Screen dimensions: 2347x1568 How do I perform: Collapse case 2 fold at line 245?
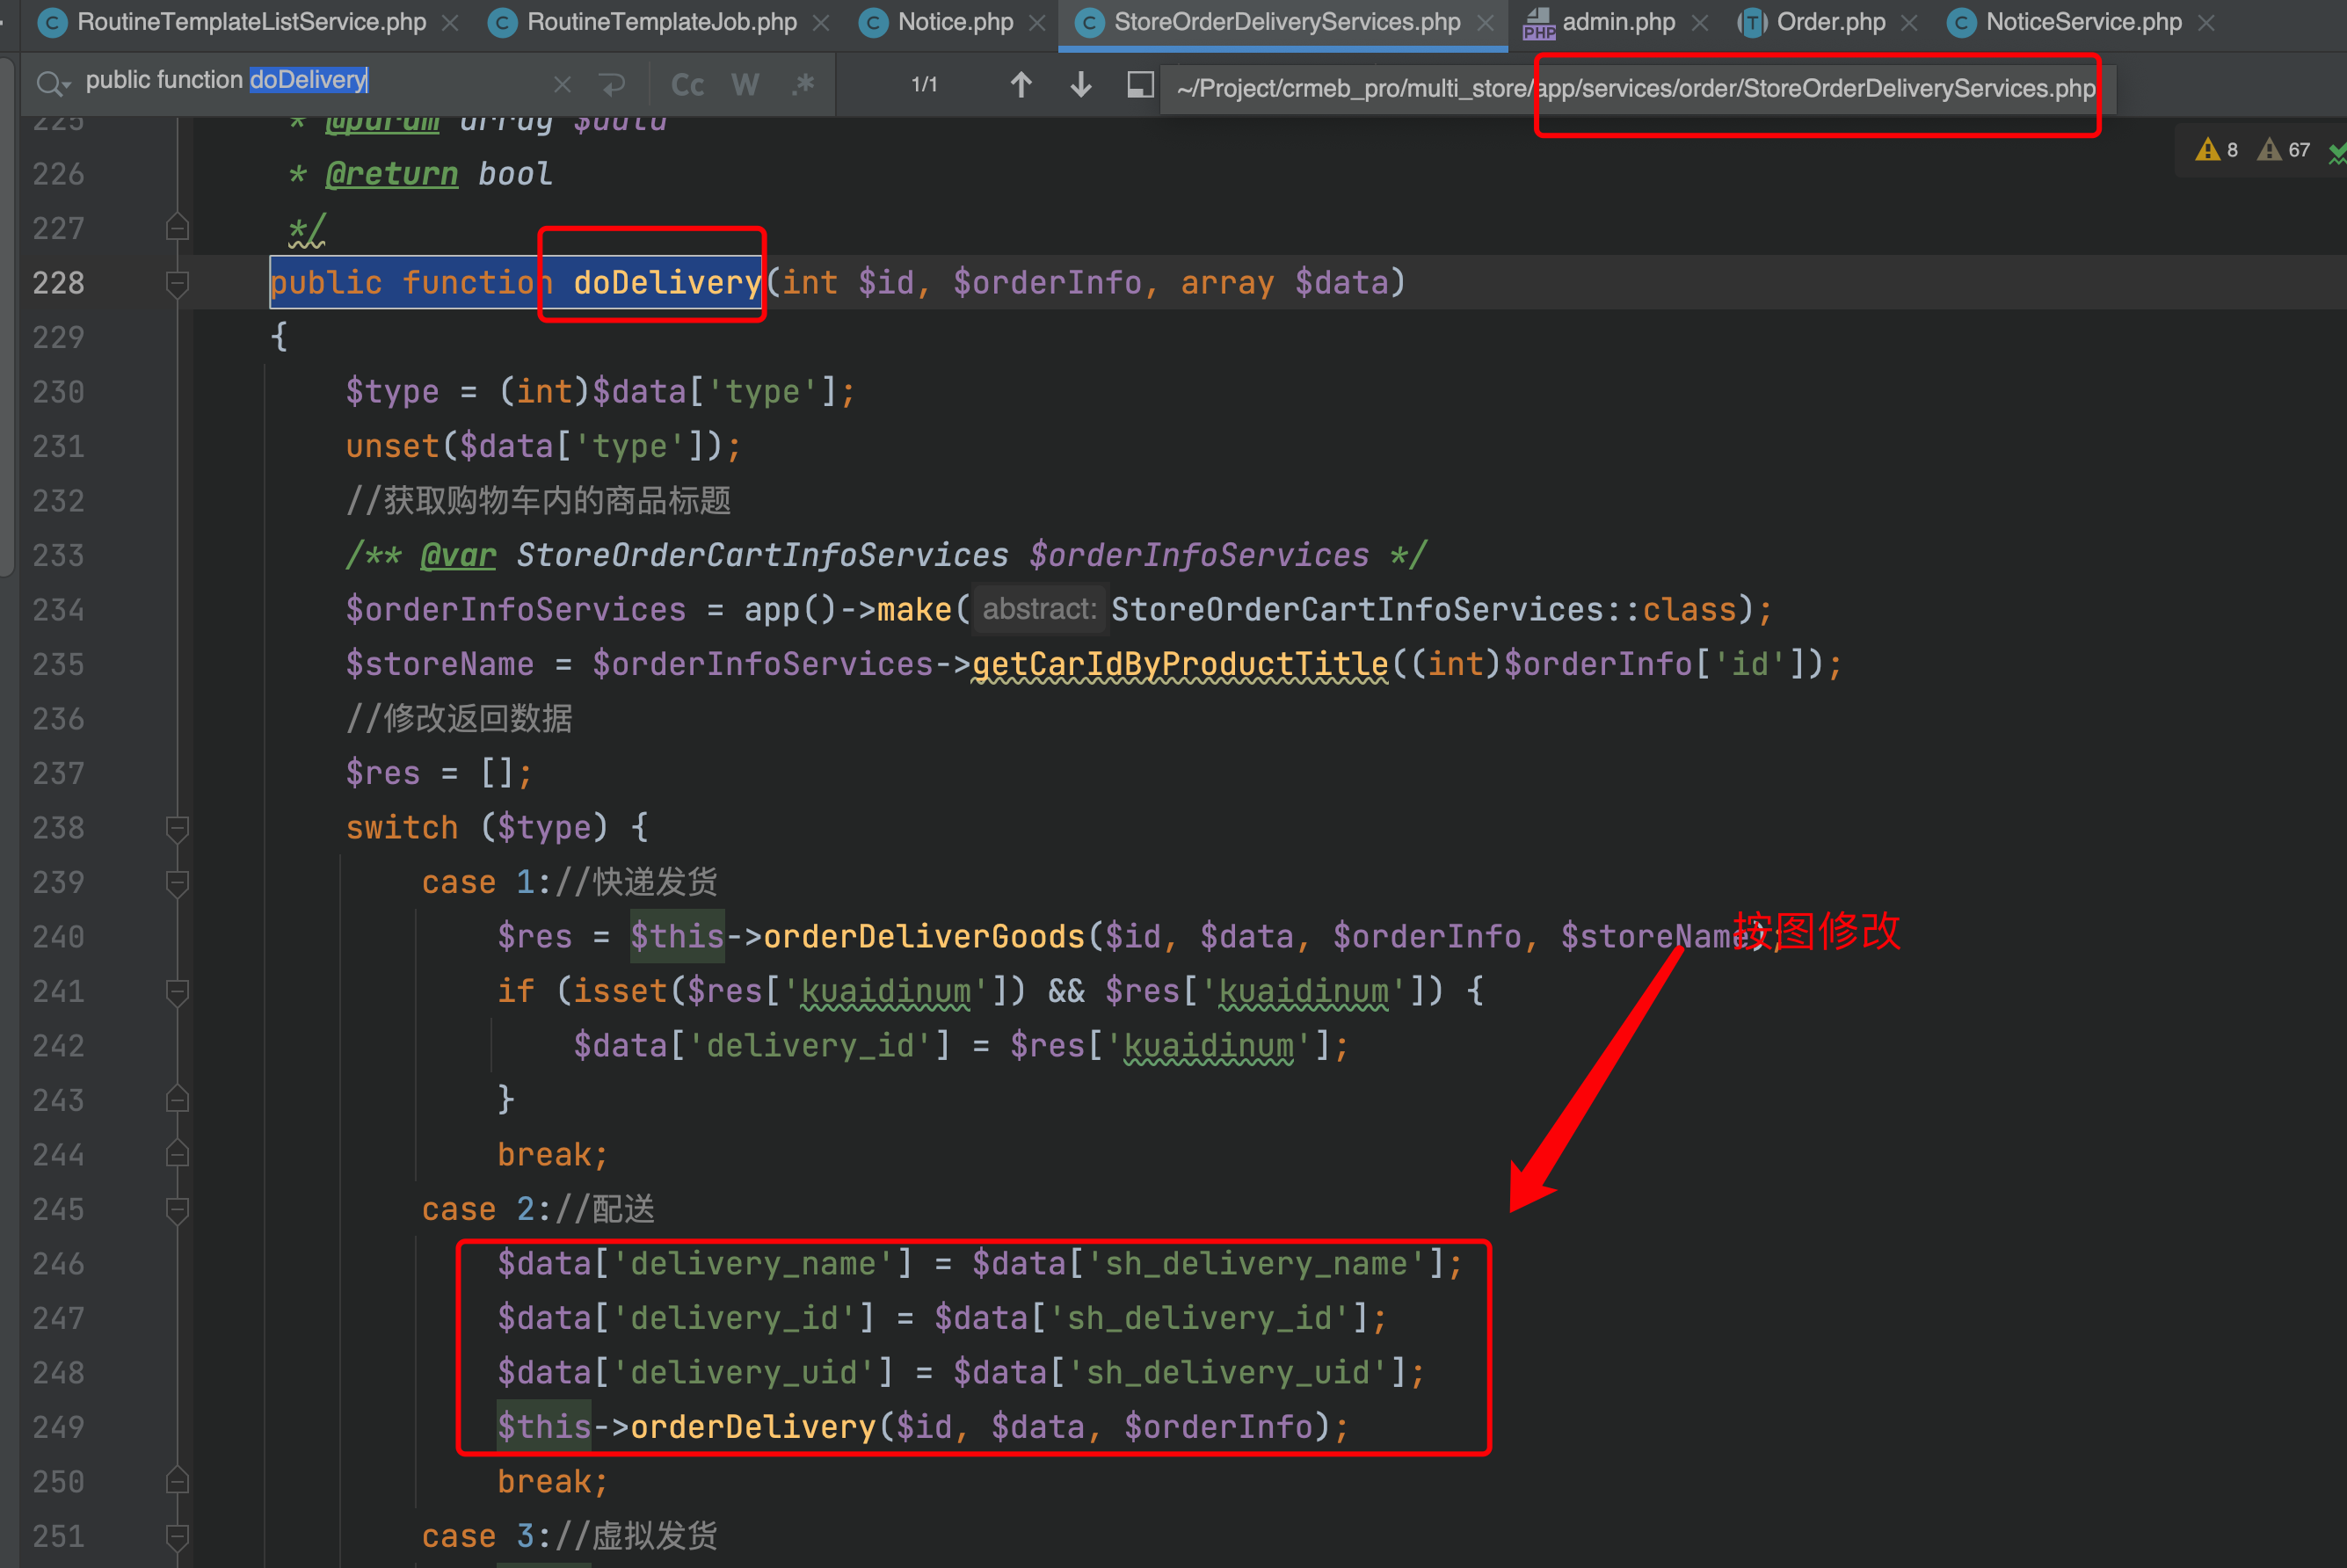177,1210
